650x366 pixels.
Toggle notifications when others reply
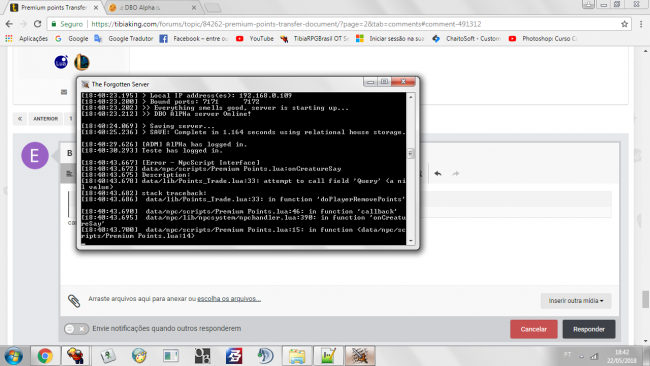[76, 329]
